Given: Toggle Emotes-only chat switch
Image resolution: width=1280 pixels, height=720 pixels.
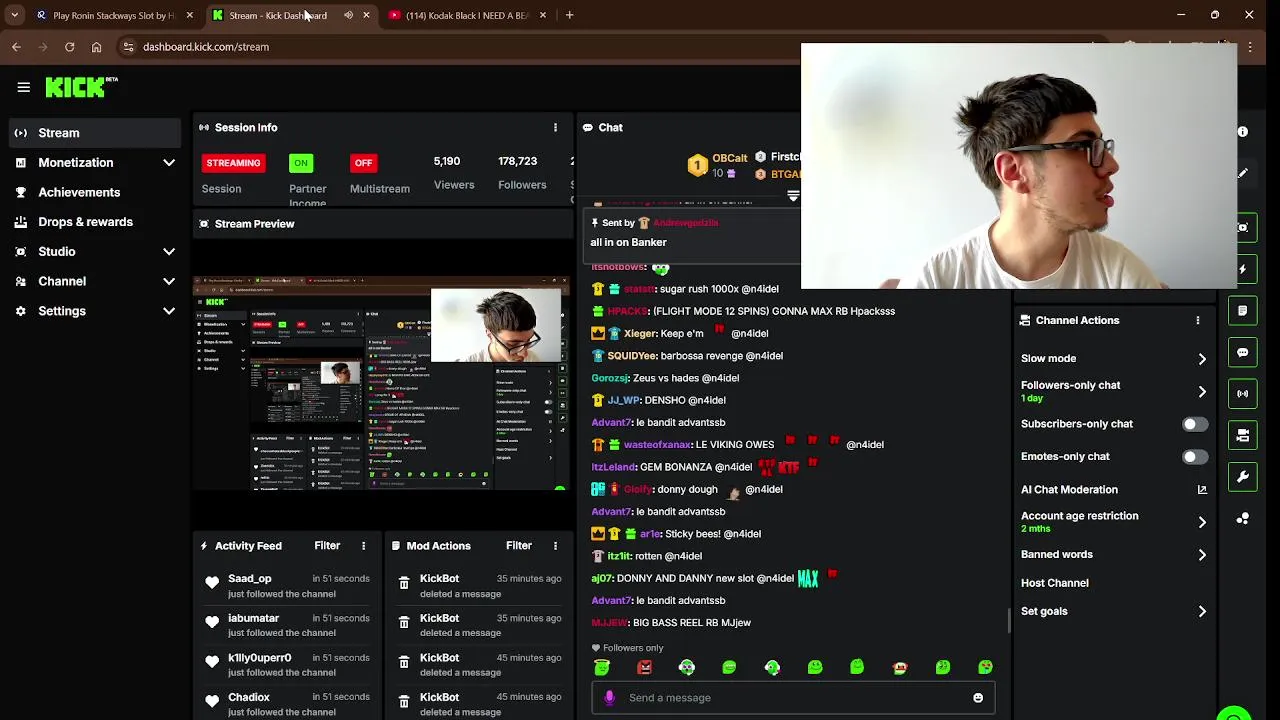Looking at the screenshot, I should [x=1195, y=457].
